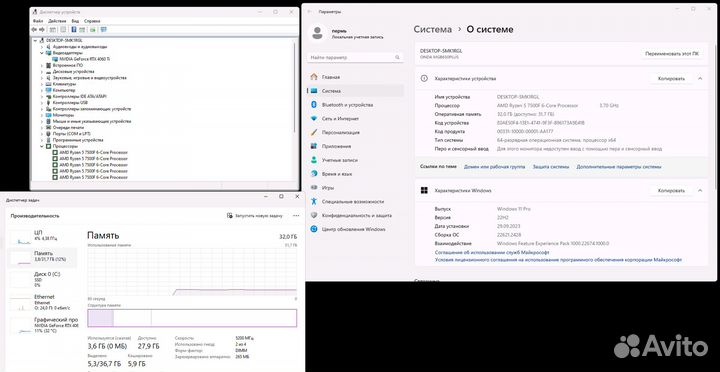Screen dimensions: 720x372
Task: Collapse the Видеоадаптеры node in Device Manager
Action: pos(42,53)
